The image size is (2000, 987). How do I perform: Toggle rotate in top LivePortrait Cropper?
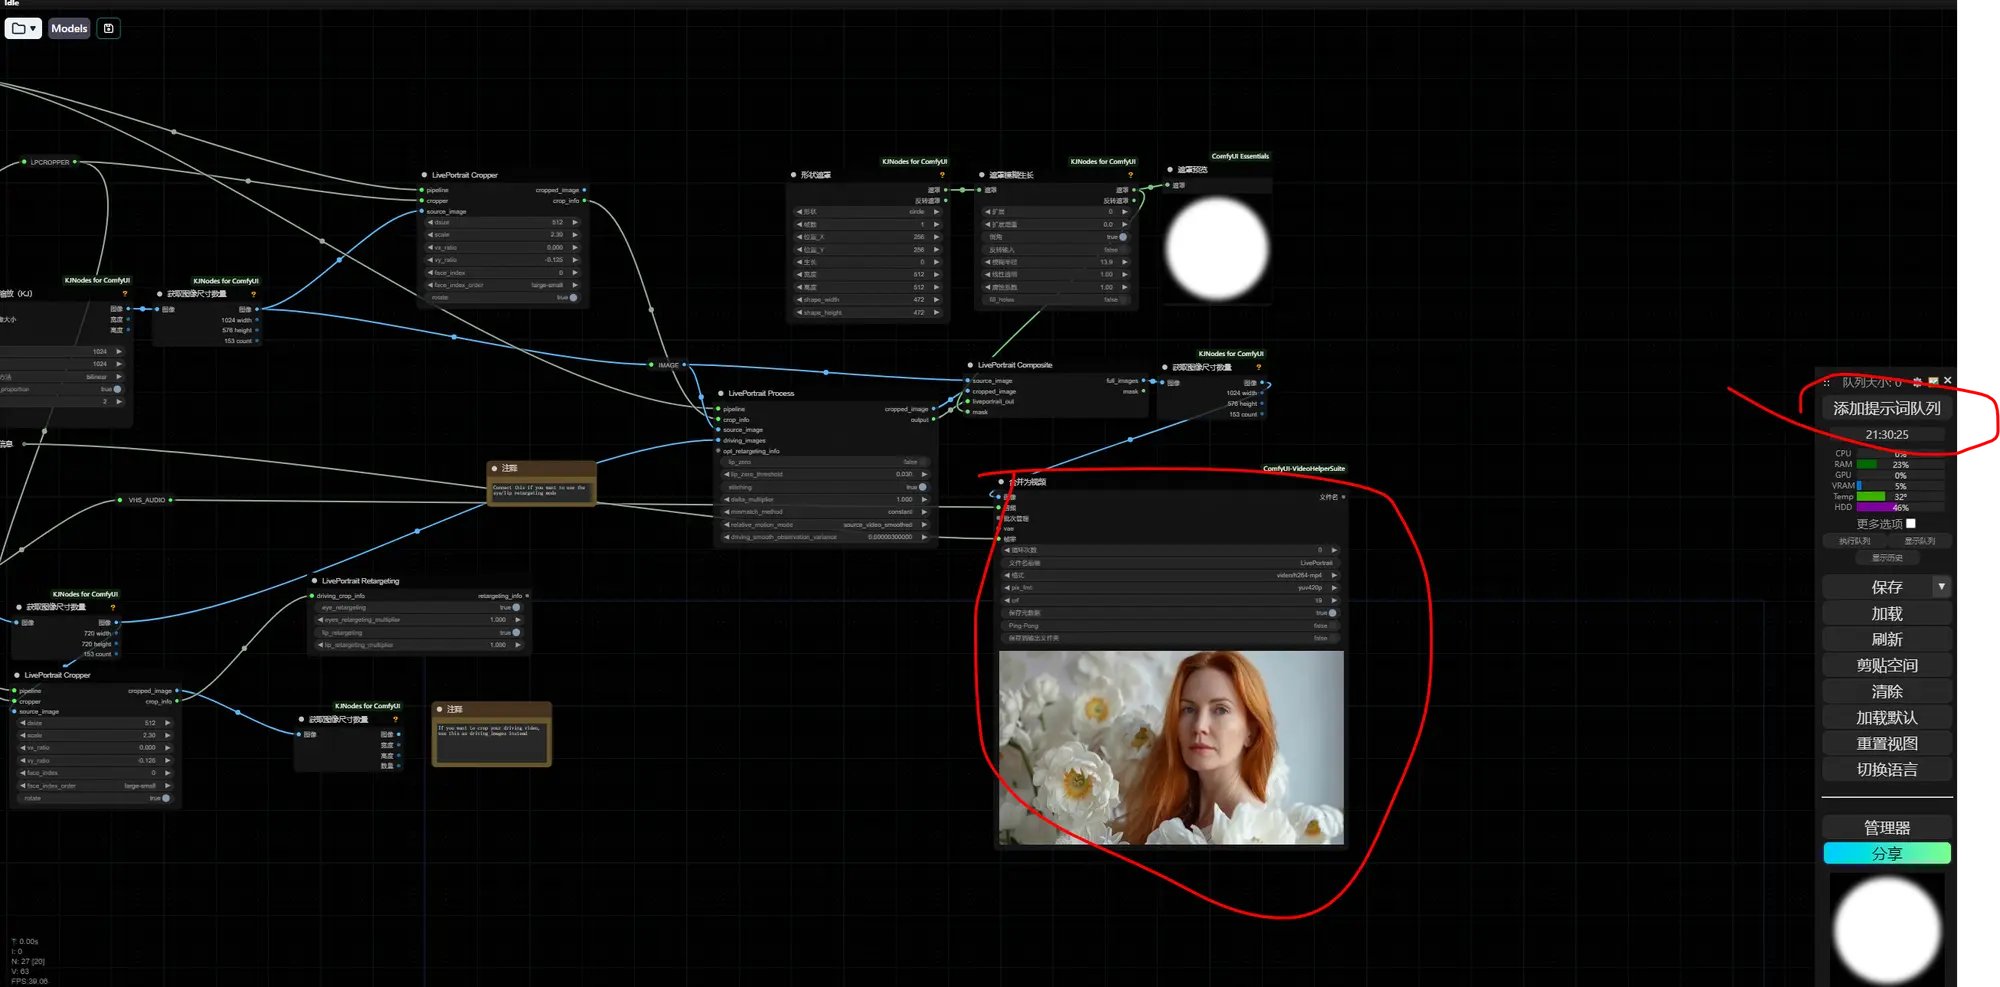click(x=503, y=297)
